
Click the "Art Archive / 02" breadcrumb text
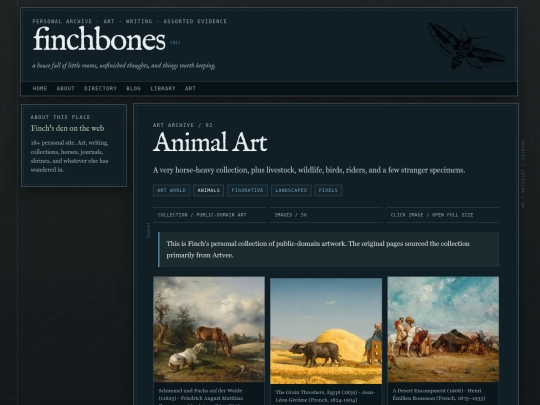(x=183, y=125)
